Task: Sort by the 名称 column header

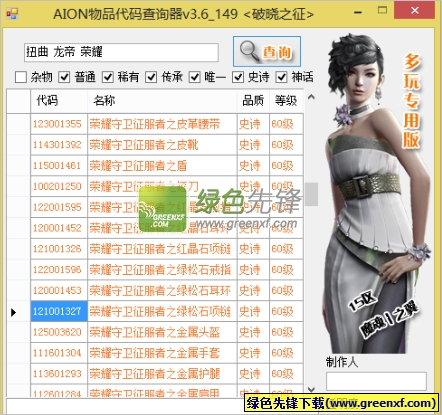Action: click(x=162, y=101)
